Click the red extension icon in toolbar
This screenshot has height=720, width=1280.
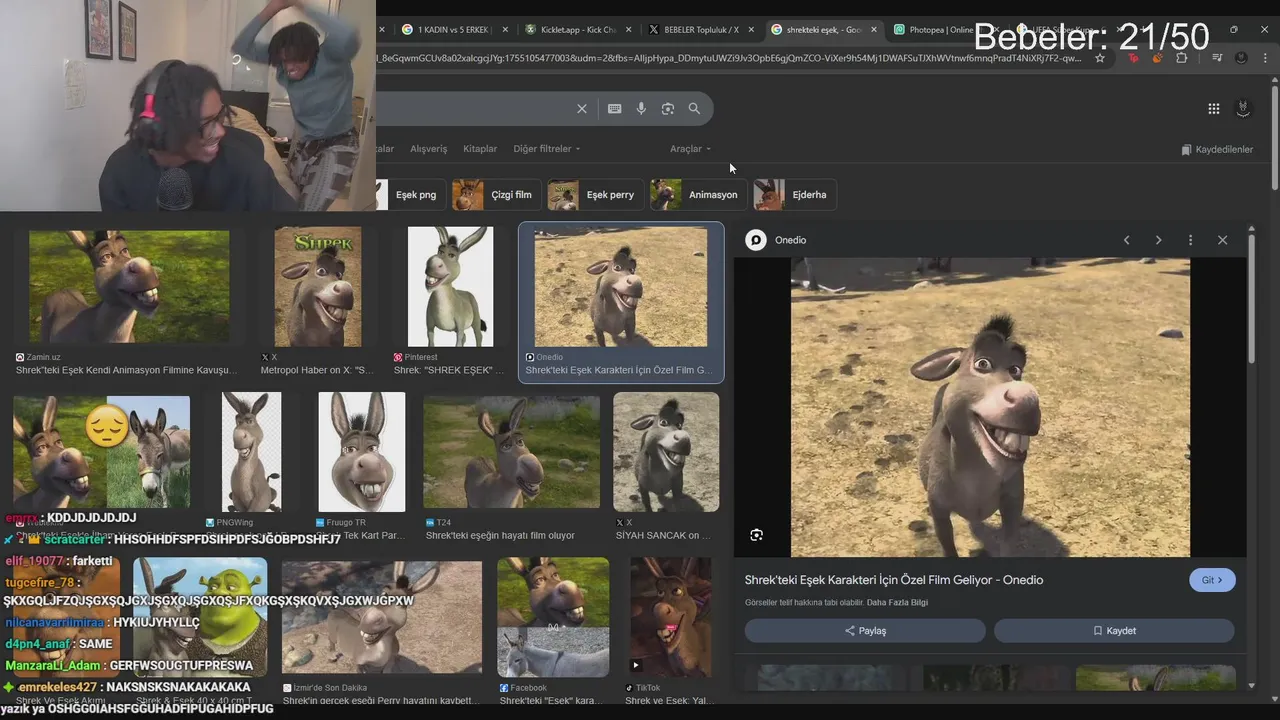pos(1133,58)
